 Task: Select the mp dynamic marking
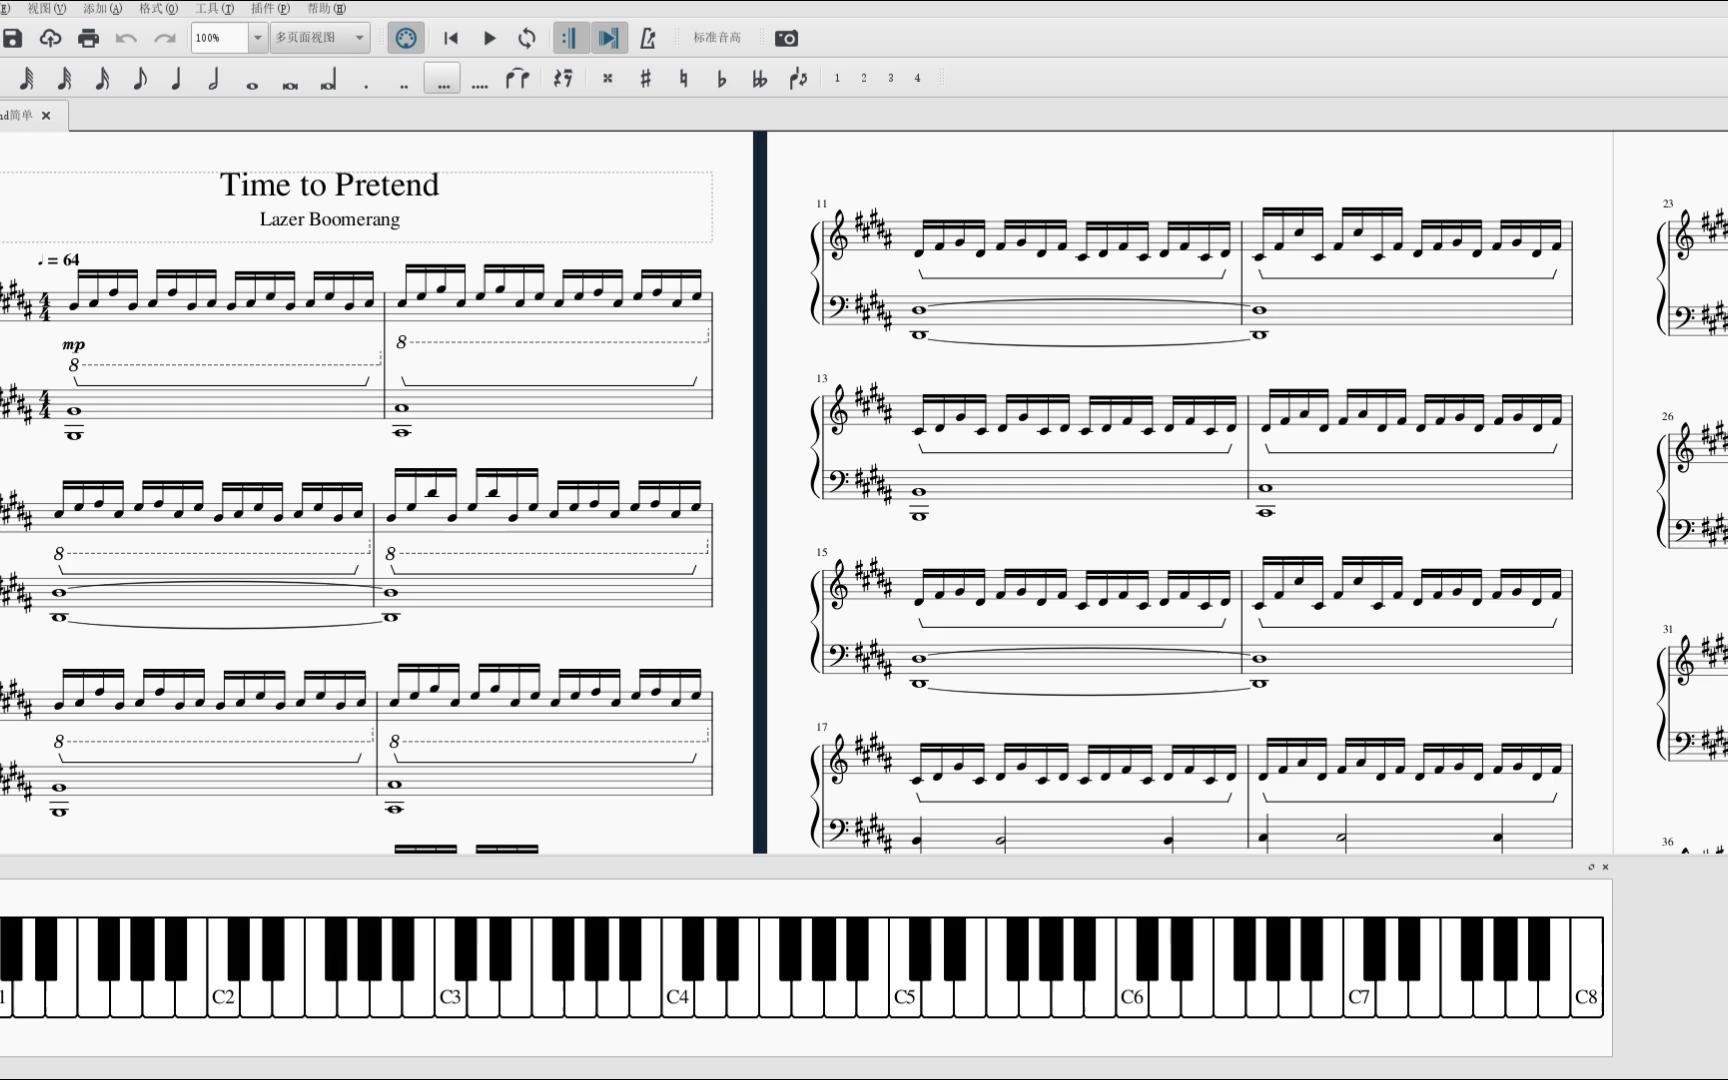(x=74, y=344)
